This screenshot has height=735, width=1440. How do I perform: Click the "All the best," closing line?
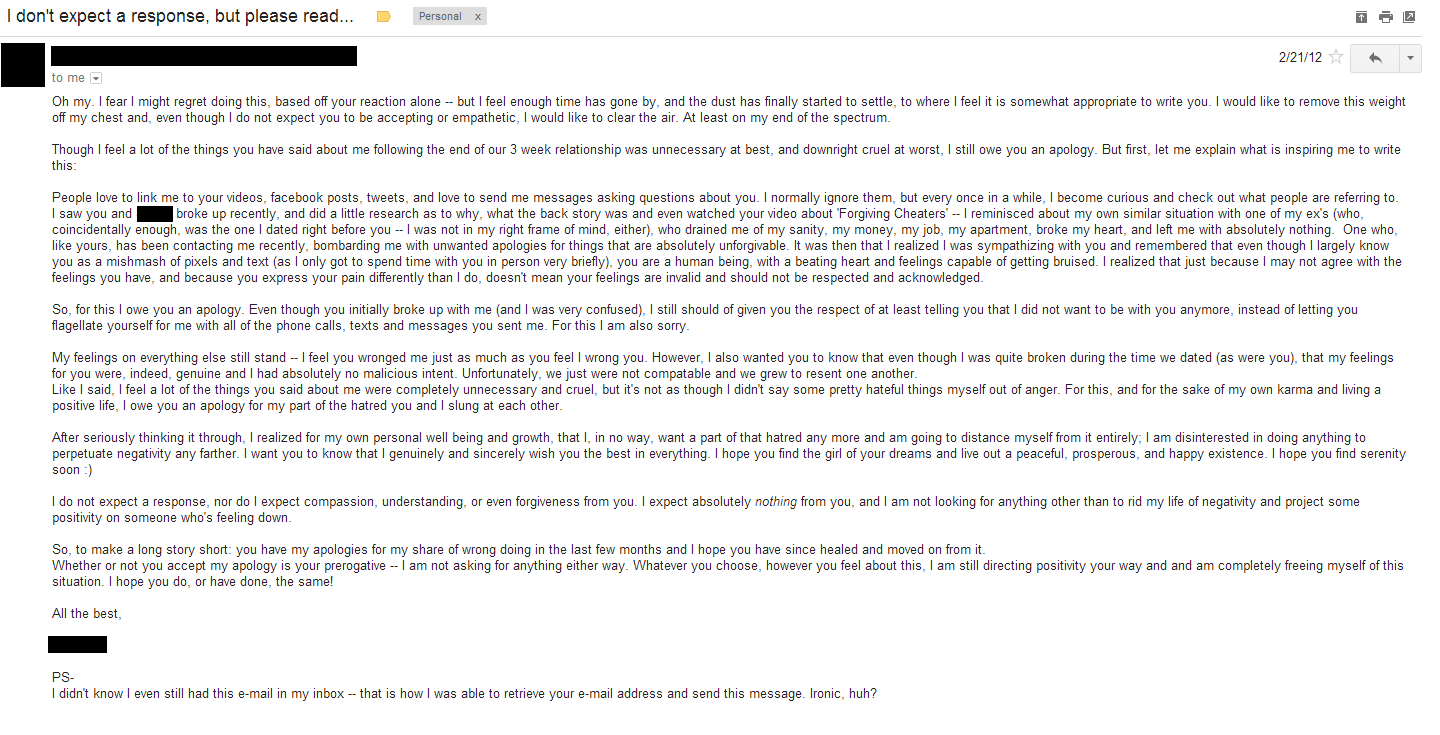[x=87, y=613]
